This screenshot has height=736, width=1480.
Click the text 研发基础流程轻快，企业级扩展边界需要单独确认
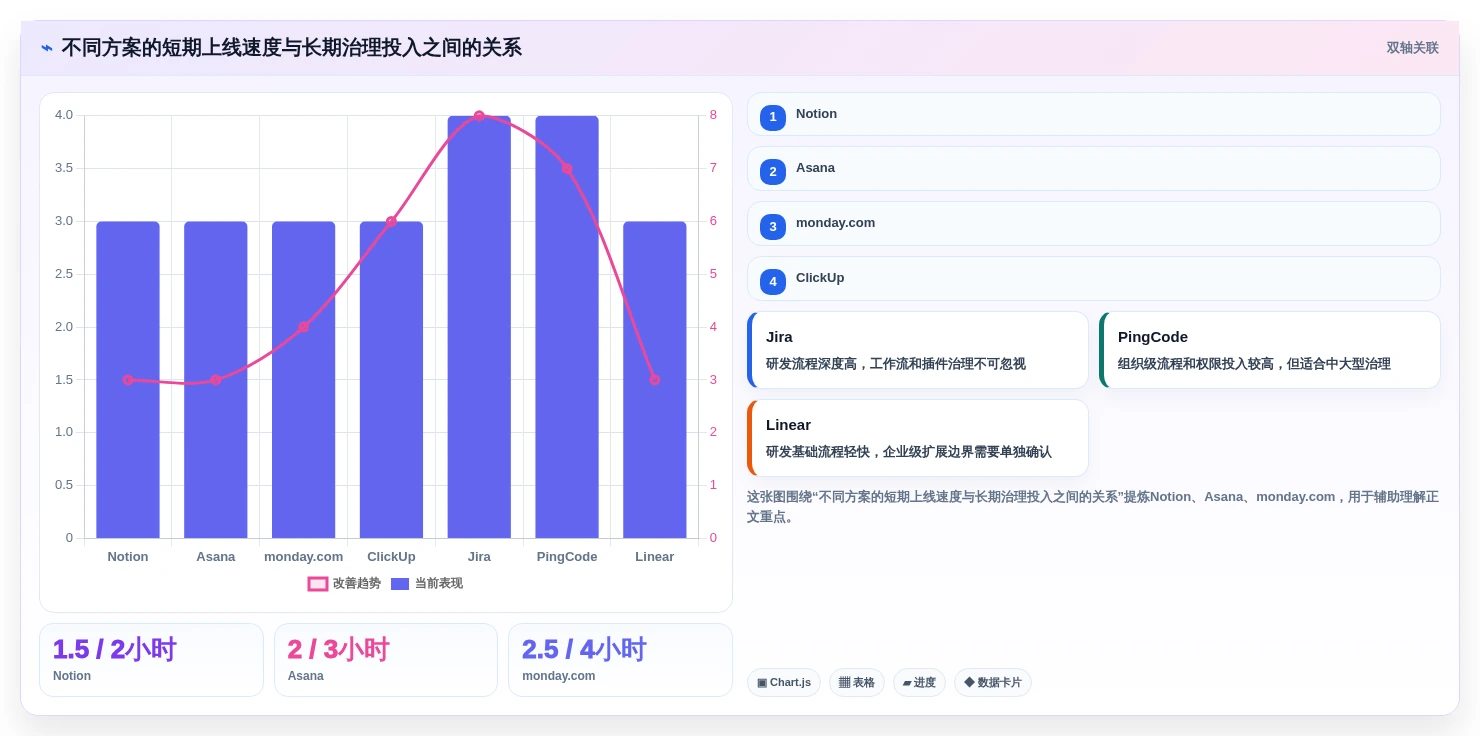coord(909,452)
